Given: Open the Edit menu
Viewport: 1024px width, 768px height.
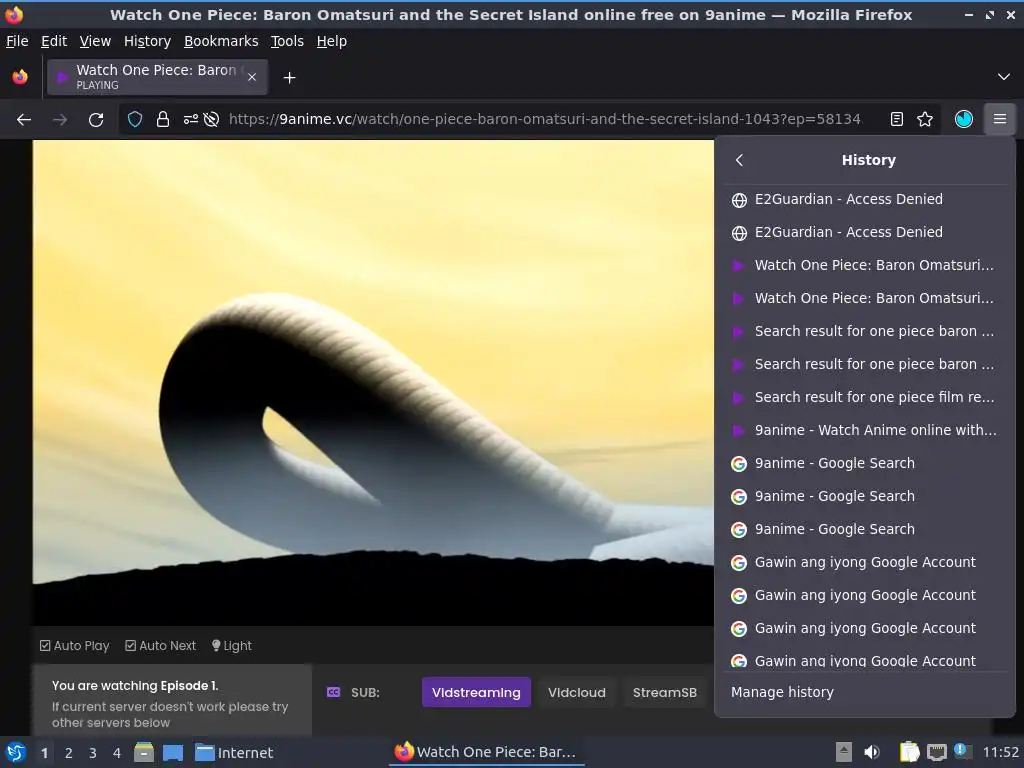Looking at the screenshot, I should click(x=54, y=41).
